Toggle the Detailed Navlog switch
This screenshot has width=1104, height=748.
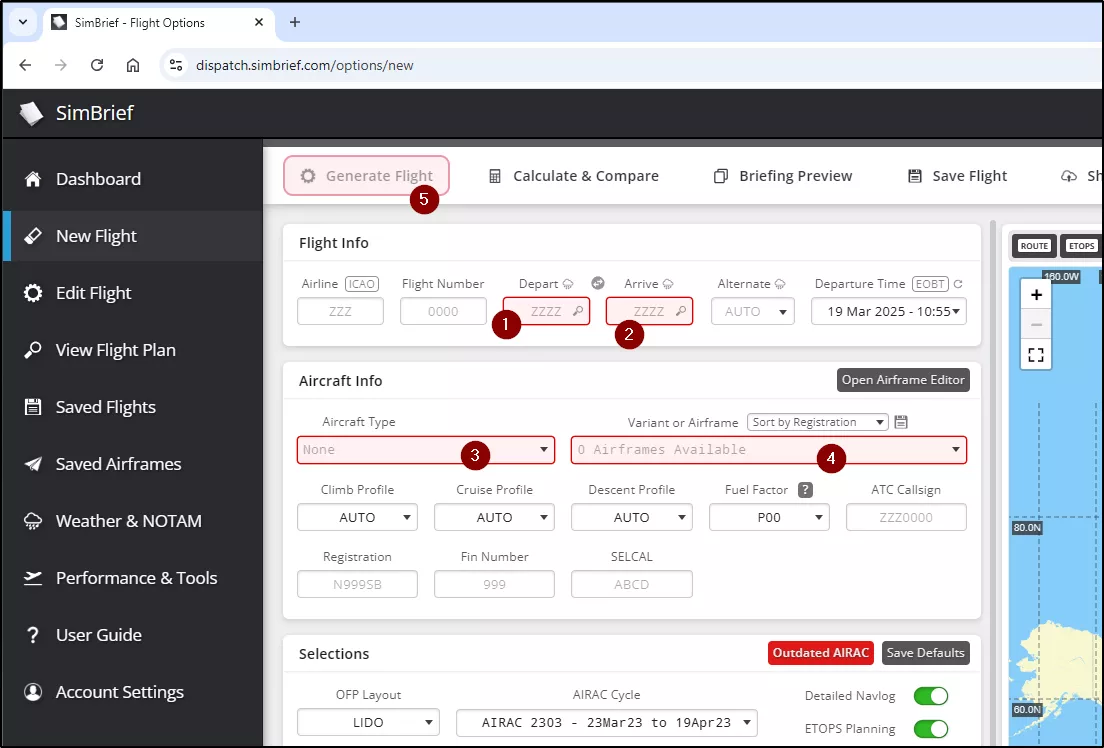click(930, 696)
